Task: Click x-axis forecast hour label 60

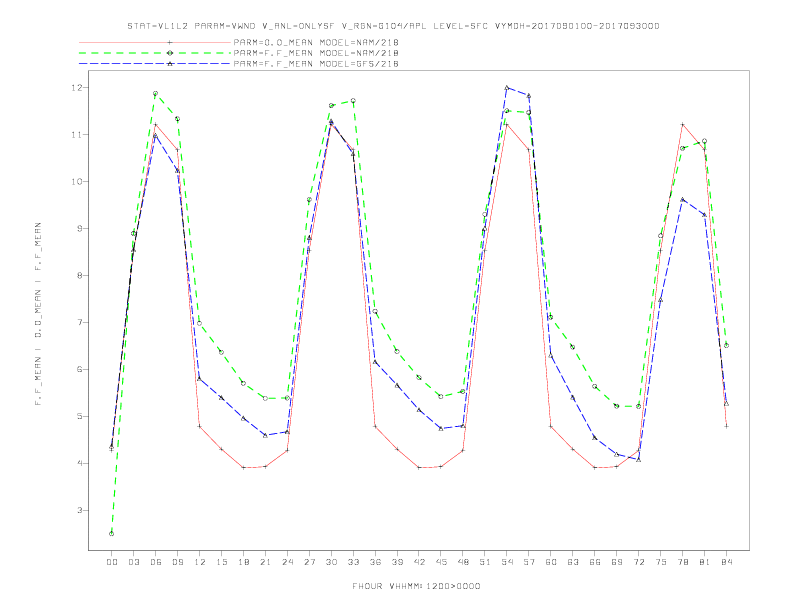Action: [x=551, y=562]
